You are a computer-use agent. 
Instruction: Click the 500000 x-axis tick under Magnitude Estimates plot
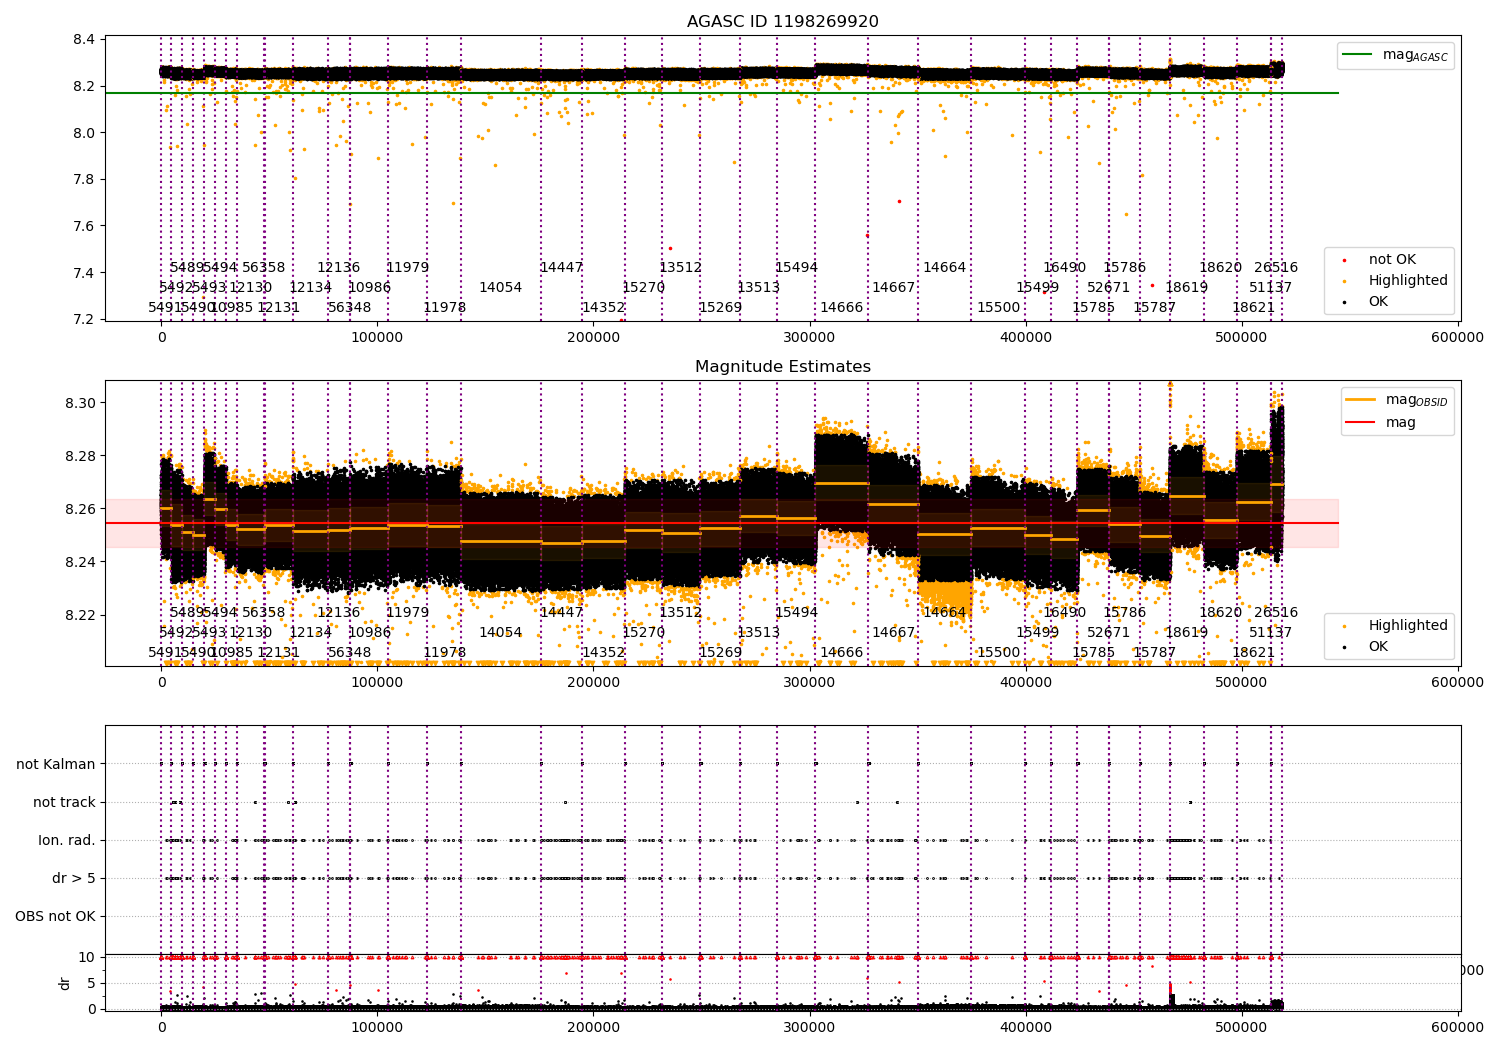pos(1242,683)
